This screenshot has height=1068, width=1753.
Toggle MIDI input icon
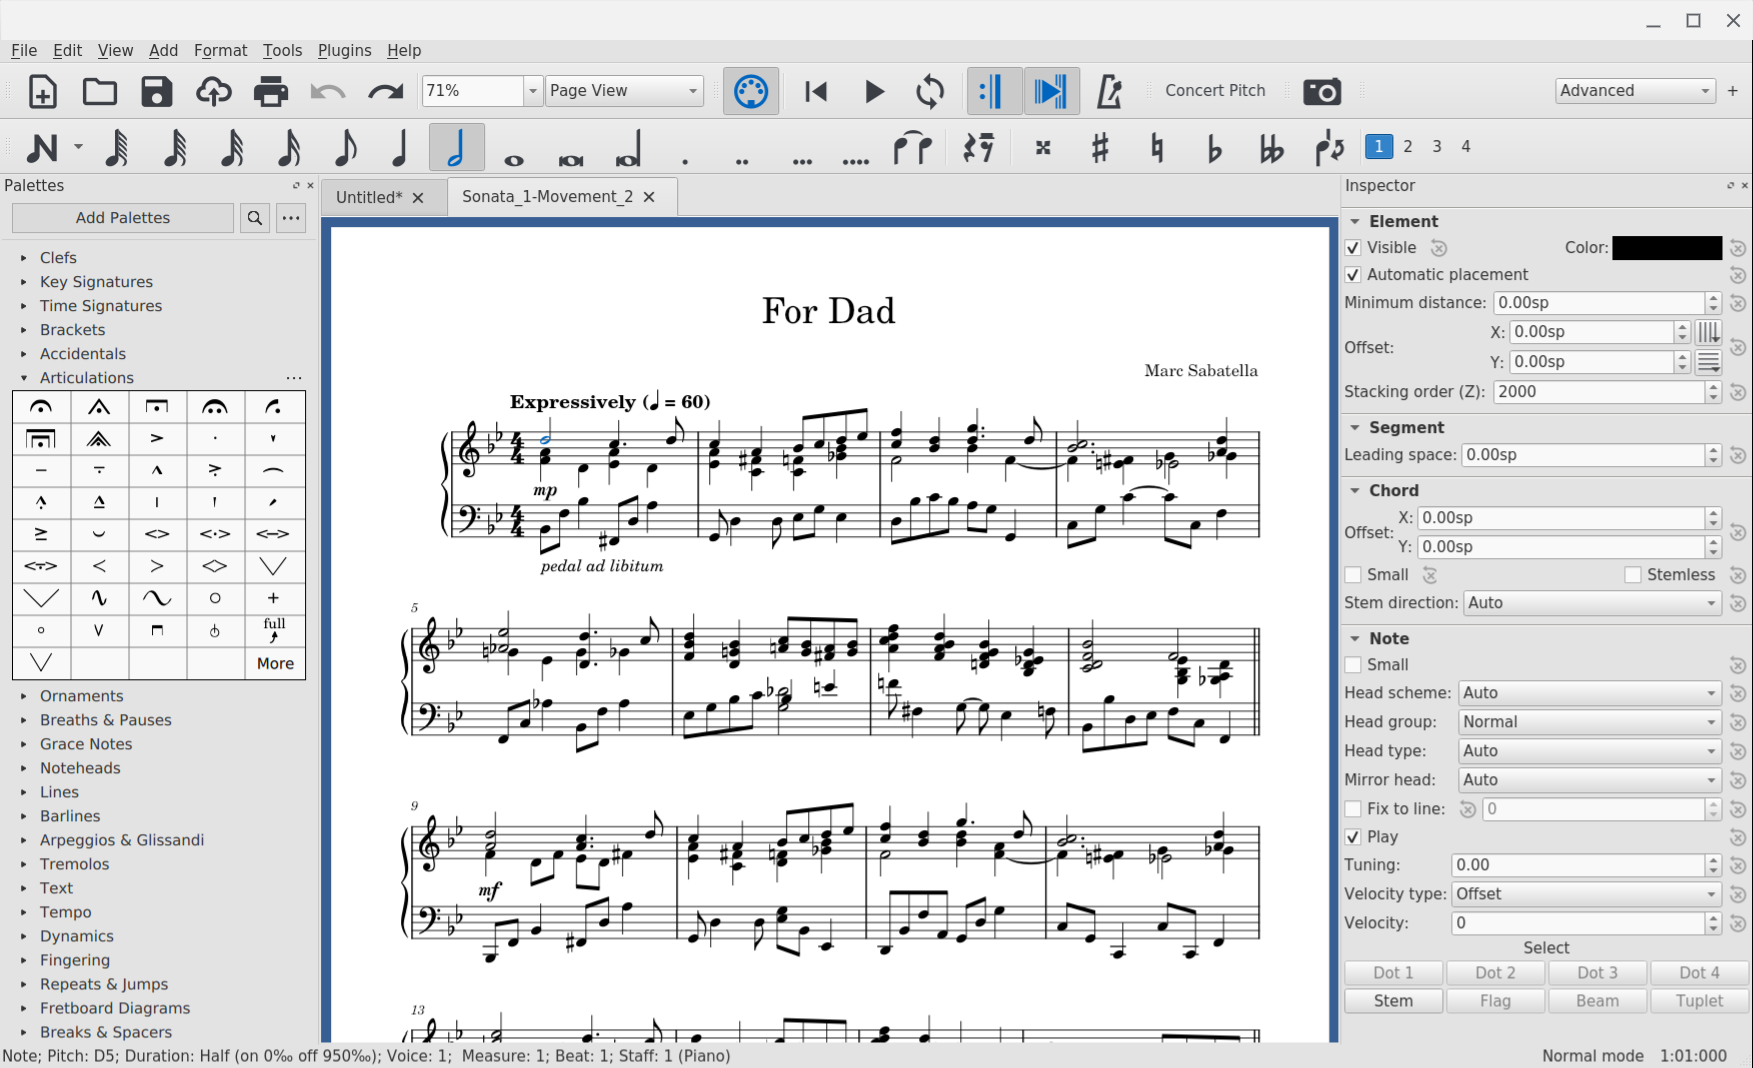pyautogui.click(x=750, y=91)
